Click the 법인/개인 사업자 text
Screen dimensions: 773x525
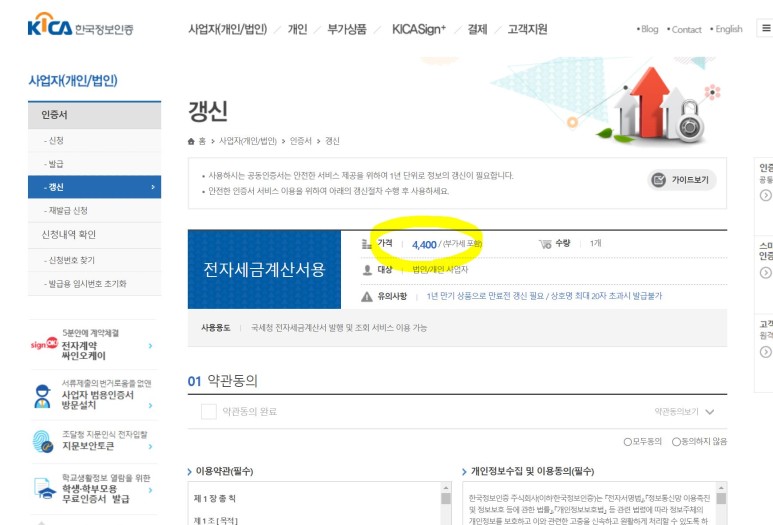tap(440, 270)
